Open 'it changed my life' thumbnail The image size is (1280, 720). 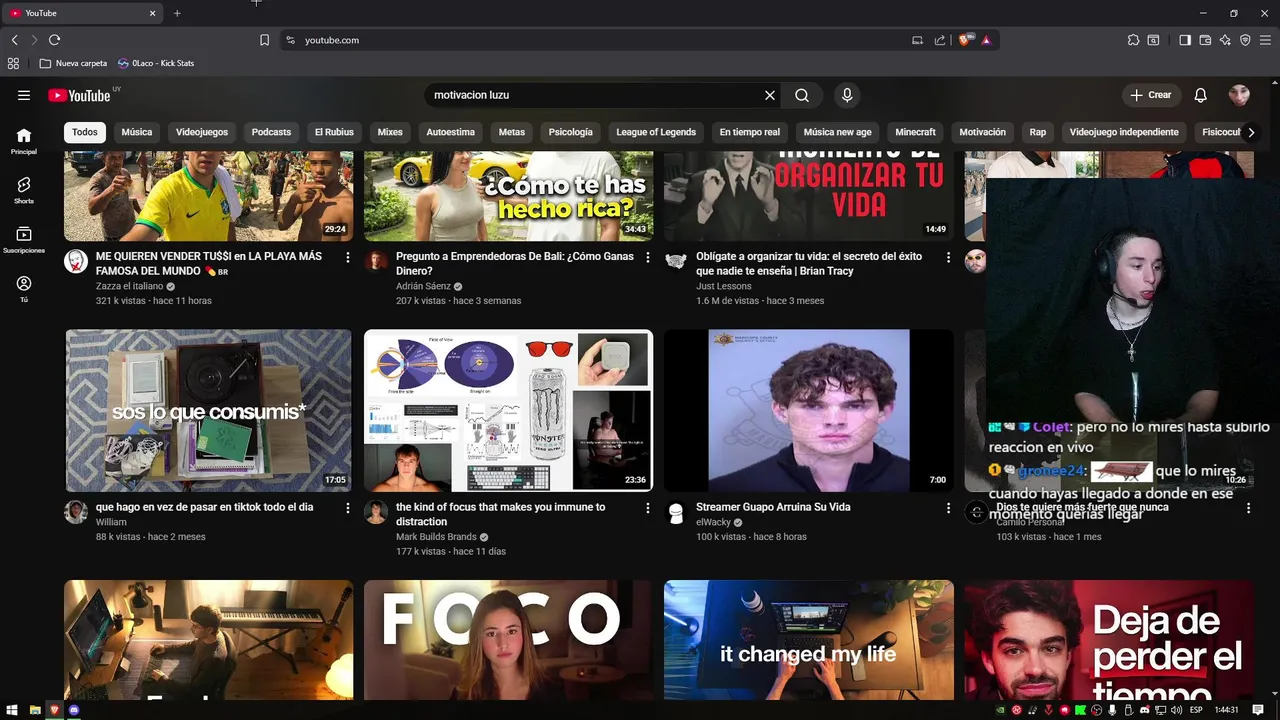tap(808, 640)
